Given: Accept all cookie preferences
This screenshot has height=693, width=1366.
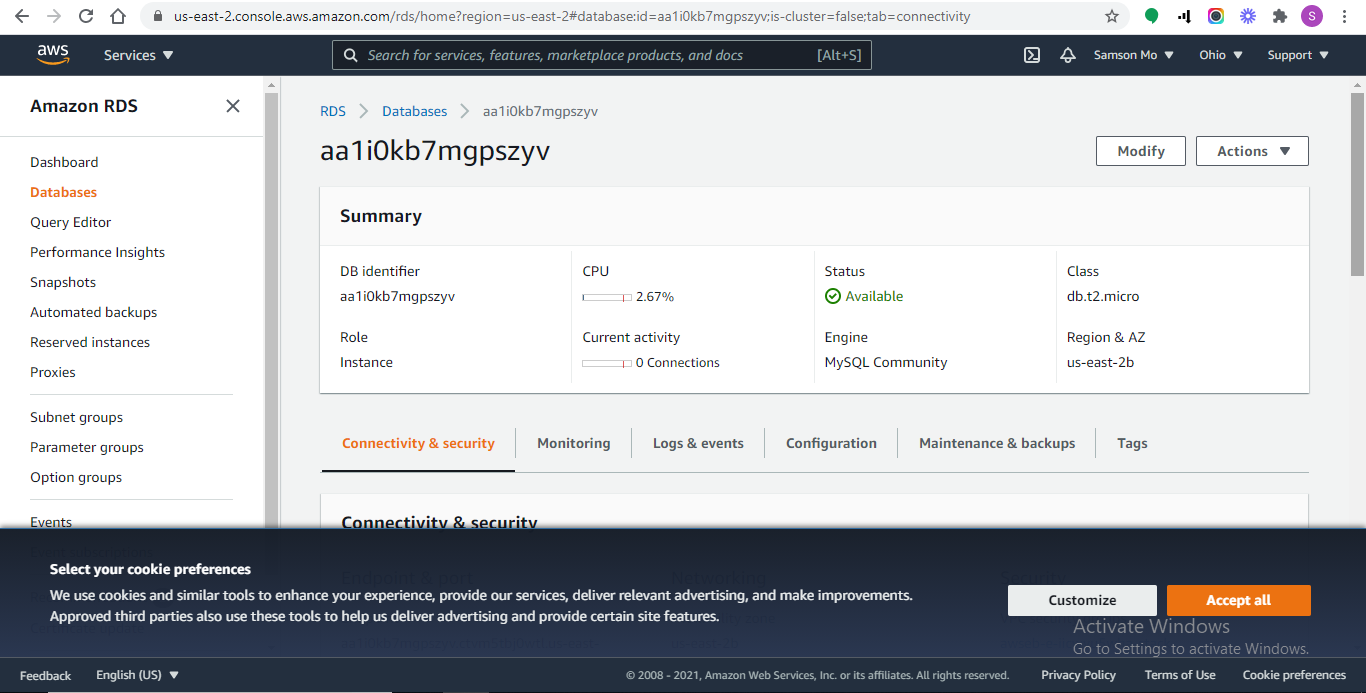Looking at the screenshot, I should point(1238,600).
